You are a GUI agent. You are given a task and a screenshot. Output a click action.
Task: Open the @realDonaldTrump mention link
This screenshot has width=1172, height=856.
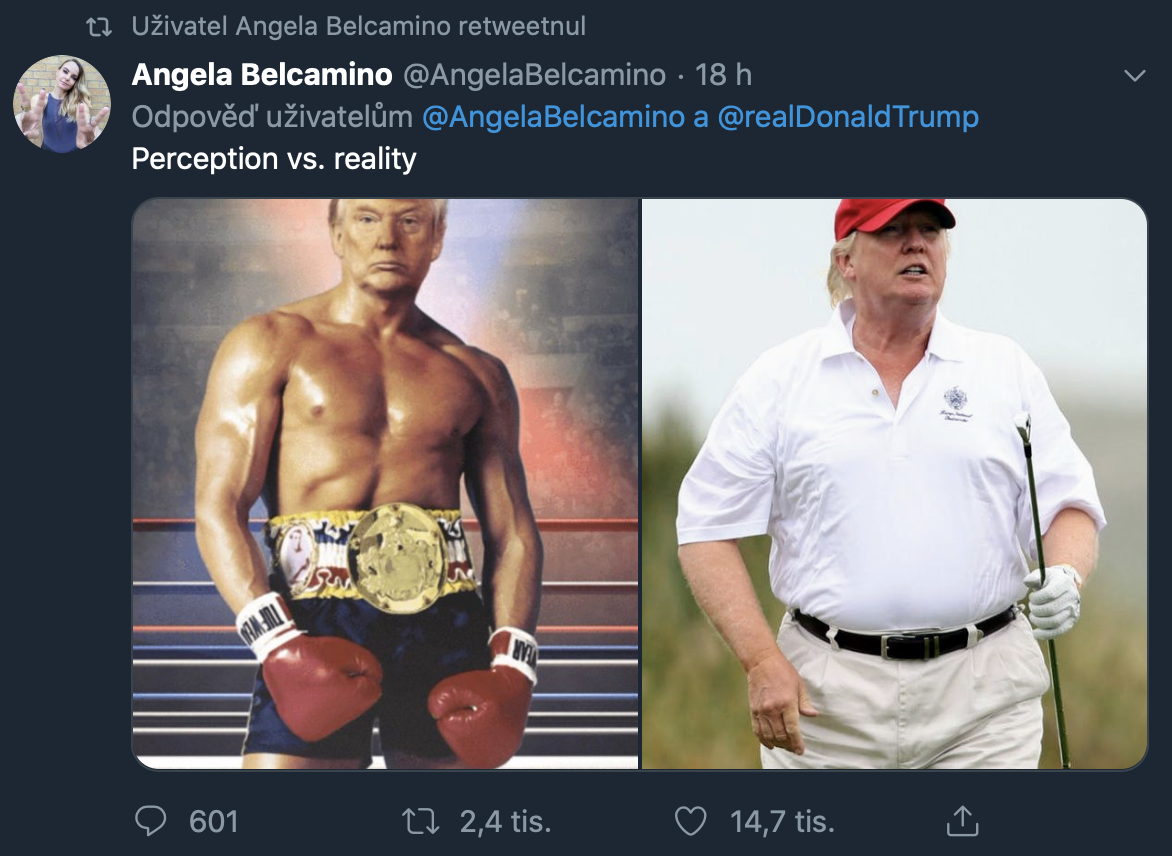848,117
